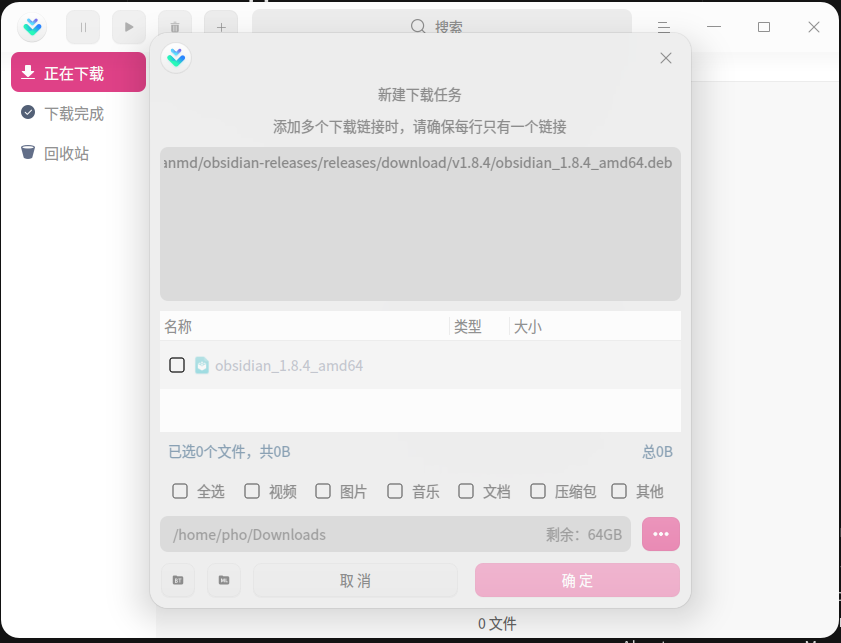Minimize the downloader main window
Image resolution: width=841 pixels, height=643 pixels.
click(x=714, y=27)
